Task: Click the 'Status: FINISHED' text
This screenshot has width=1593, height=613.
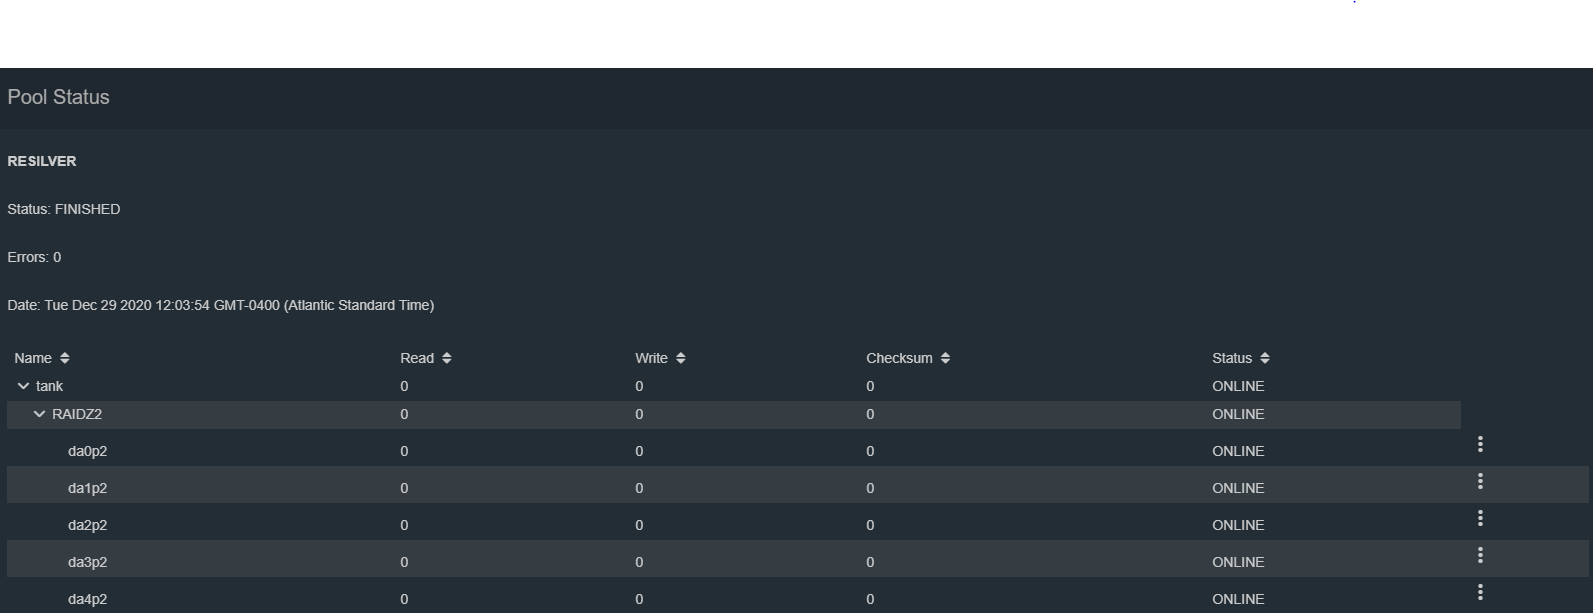Action: 64,209
